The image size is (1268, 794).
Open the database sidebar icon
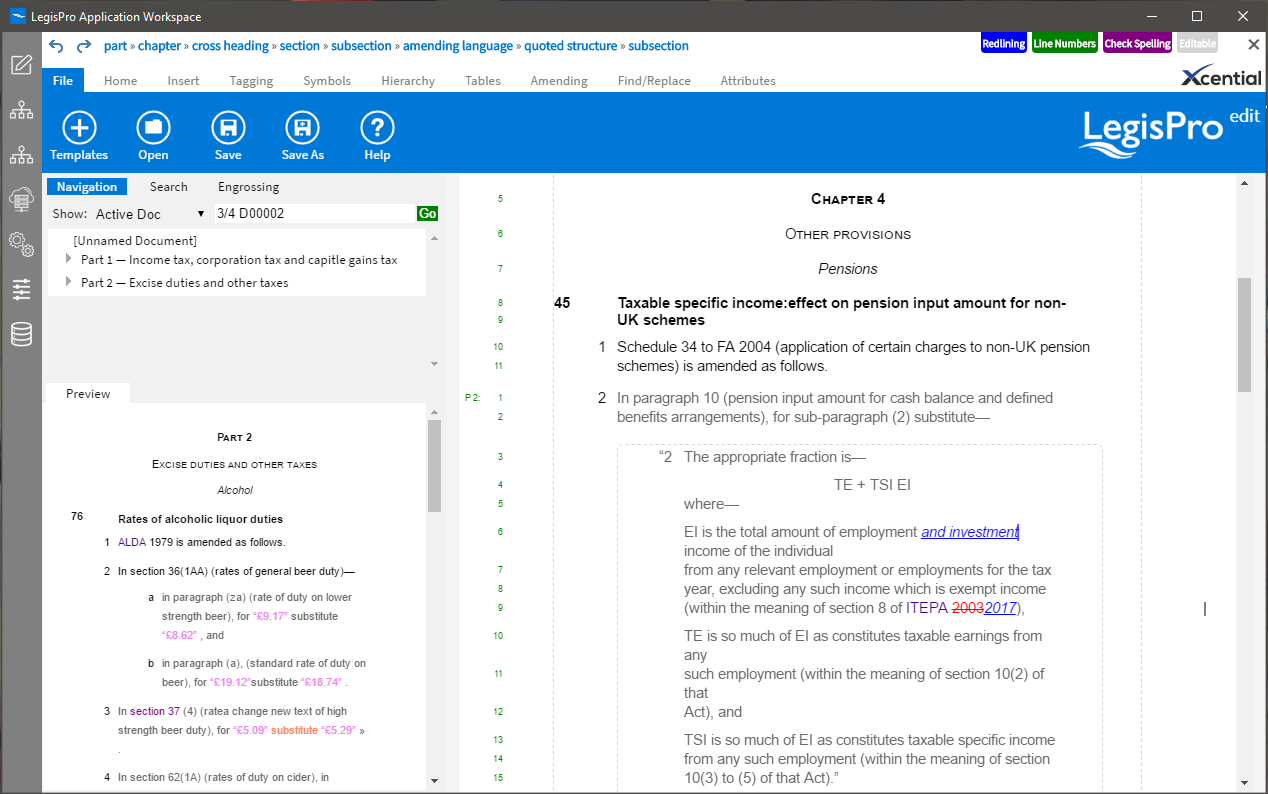tap(21, 334)
